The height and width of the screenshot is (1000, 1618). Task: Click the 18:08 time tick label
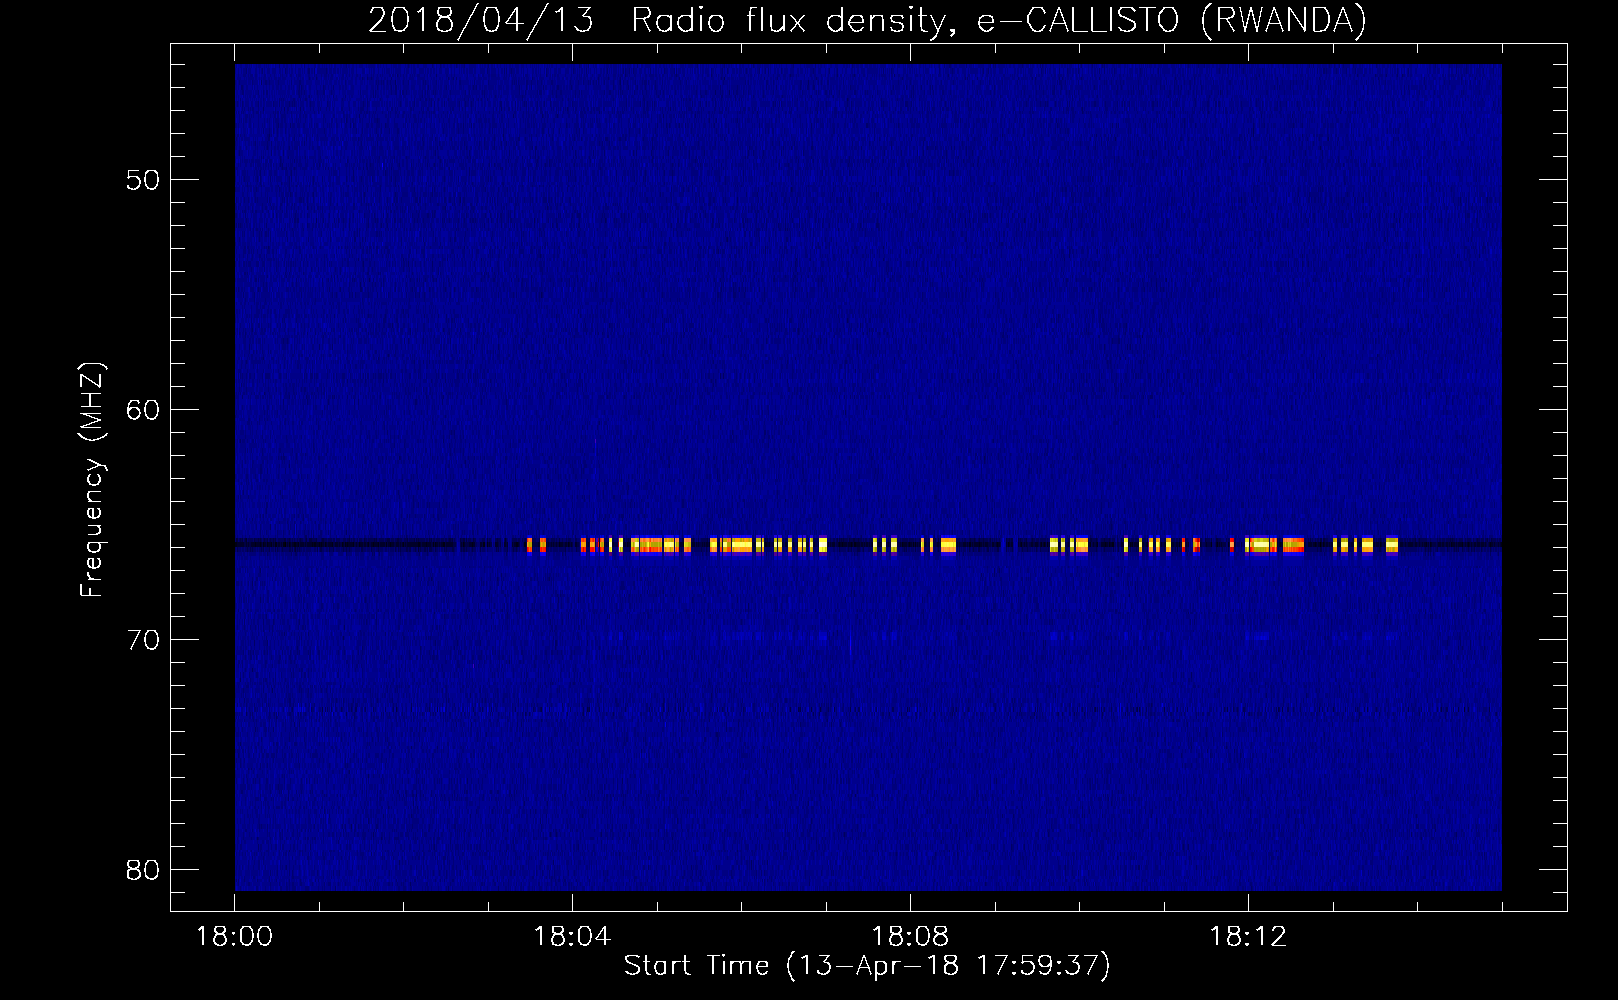tap(910, 937)
